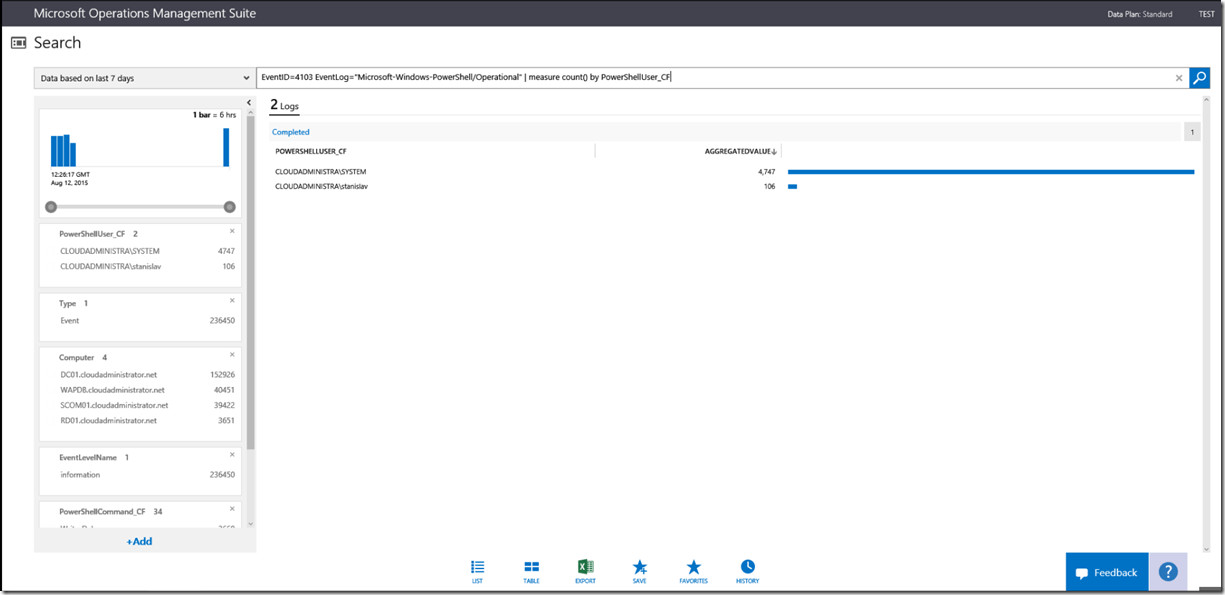The image size is (1225, 595).
Task: Collapse the left filter panel
Action: click(x=248, y=103)
